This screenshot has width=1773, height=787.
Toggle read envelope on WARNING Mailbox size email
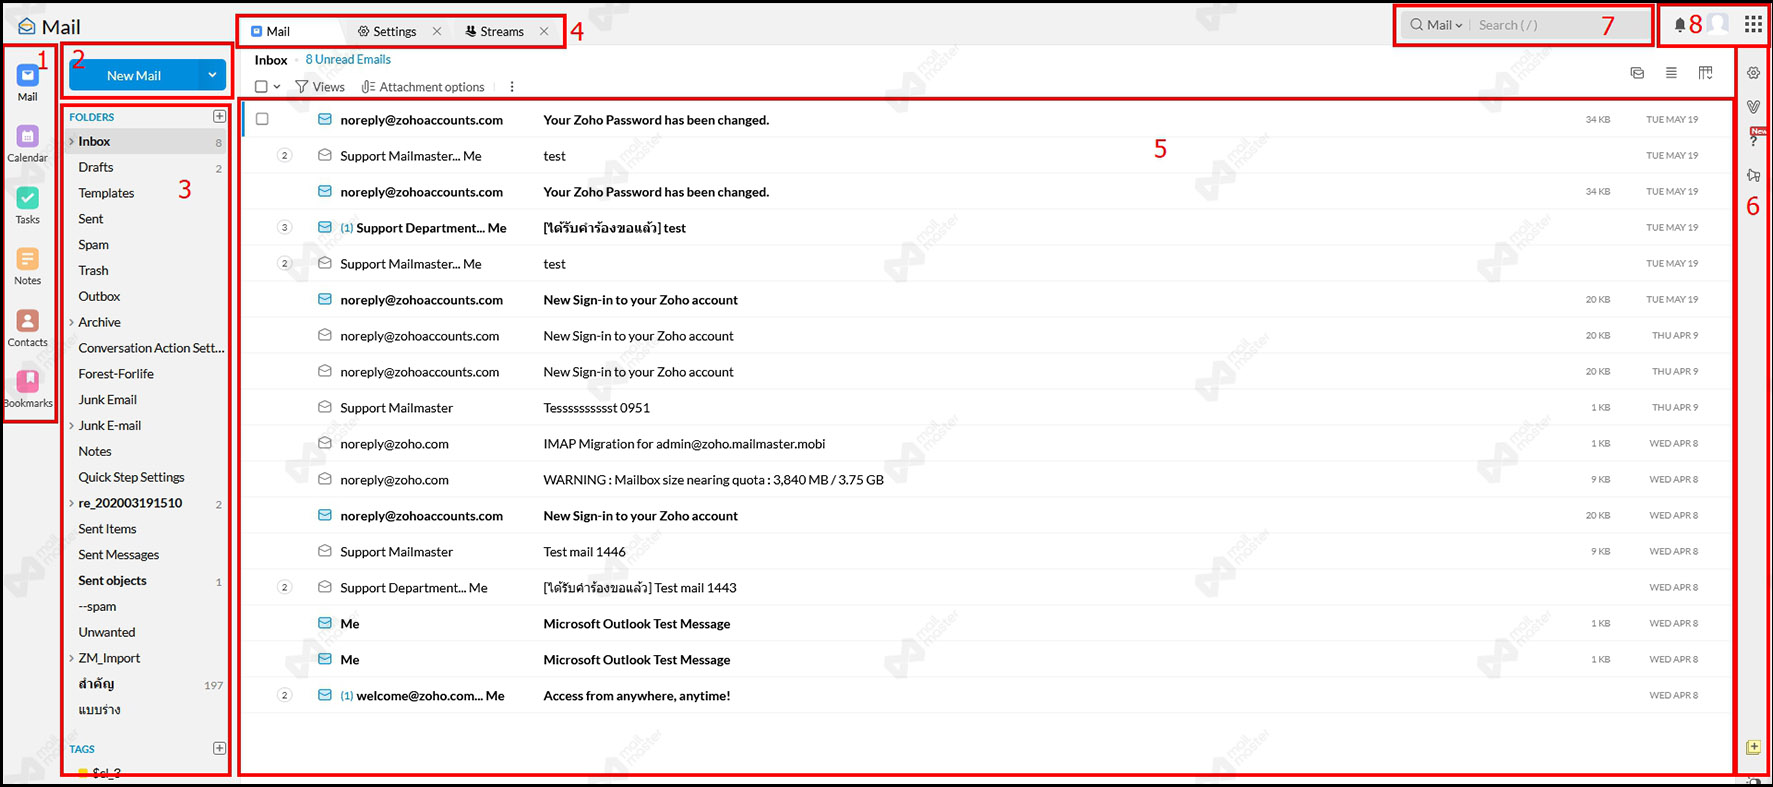[325, 479]
